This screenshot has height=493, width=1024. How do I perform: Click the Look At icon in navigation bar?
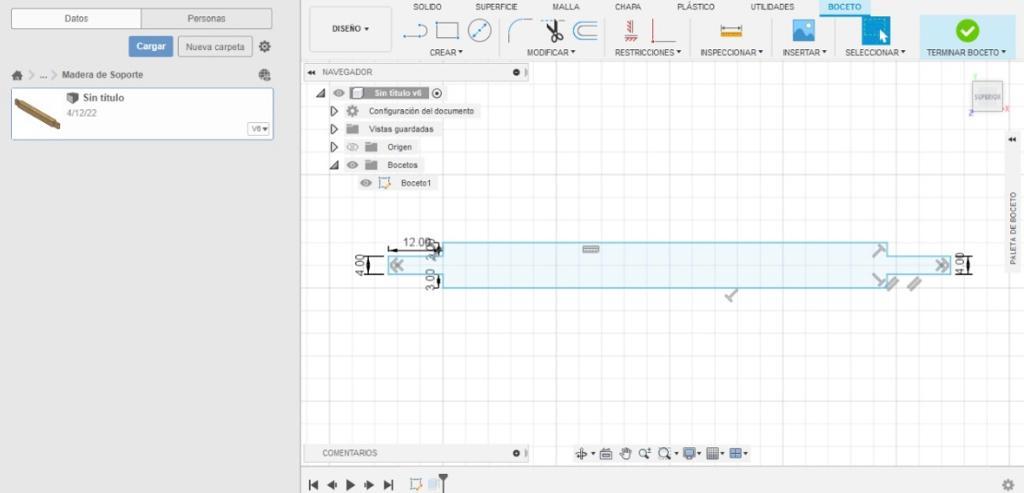[605, 453]
